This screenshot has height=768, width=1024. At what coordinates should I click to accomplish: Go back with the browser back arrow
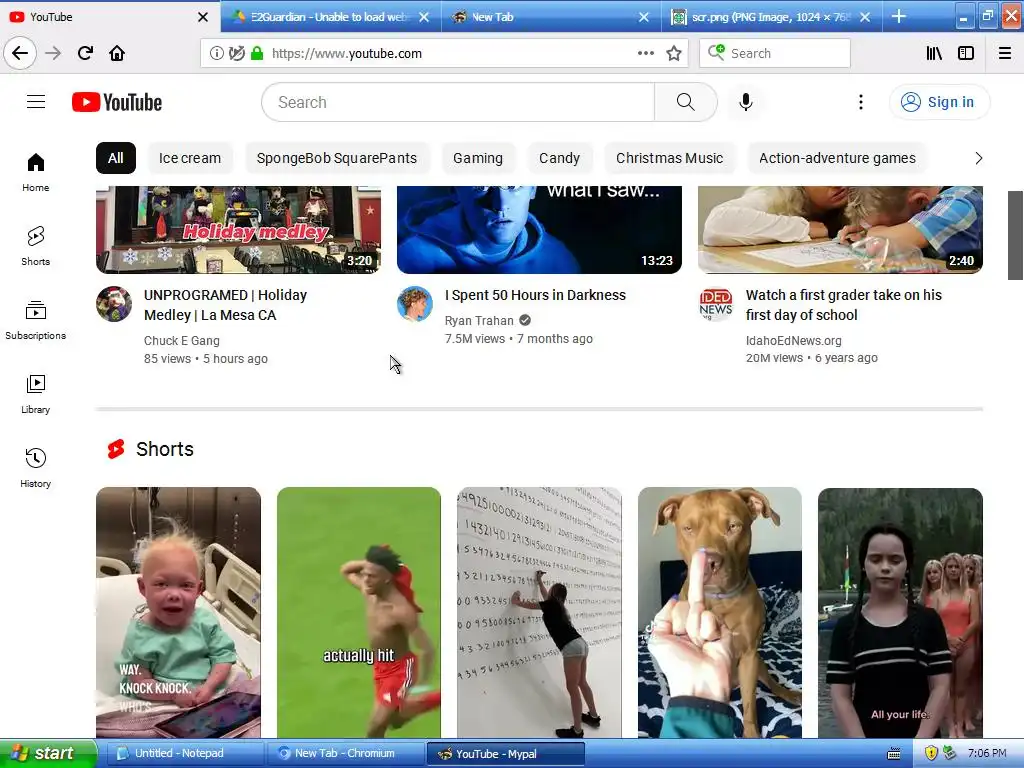pos(20,53)
